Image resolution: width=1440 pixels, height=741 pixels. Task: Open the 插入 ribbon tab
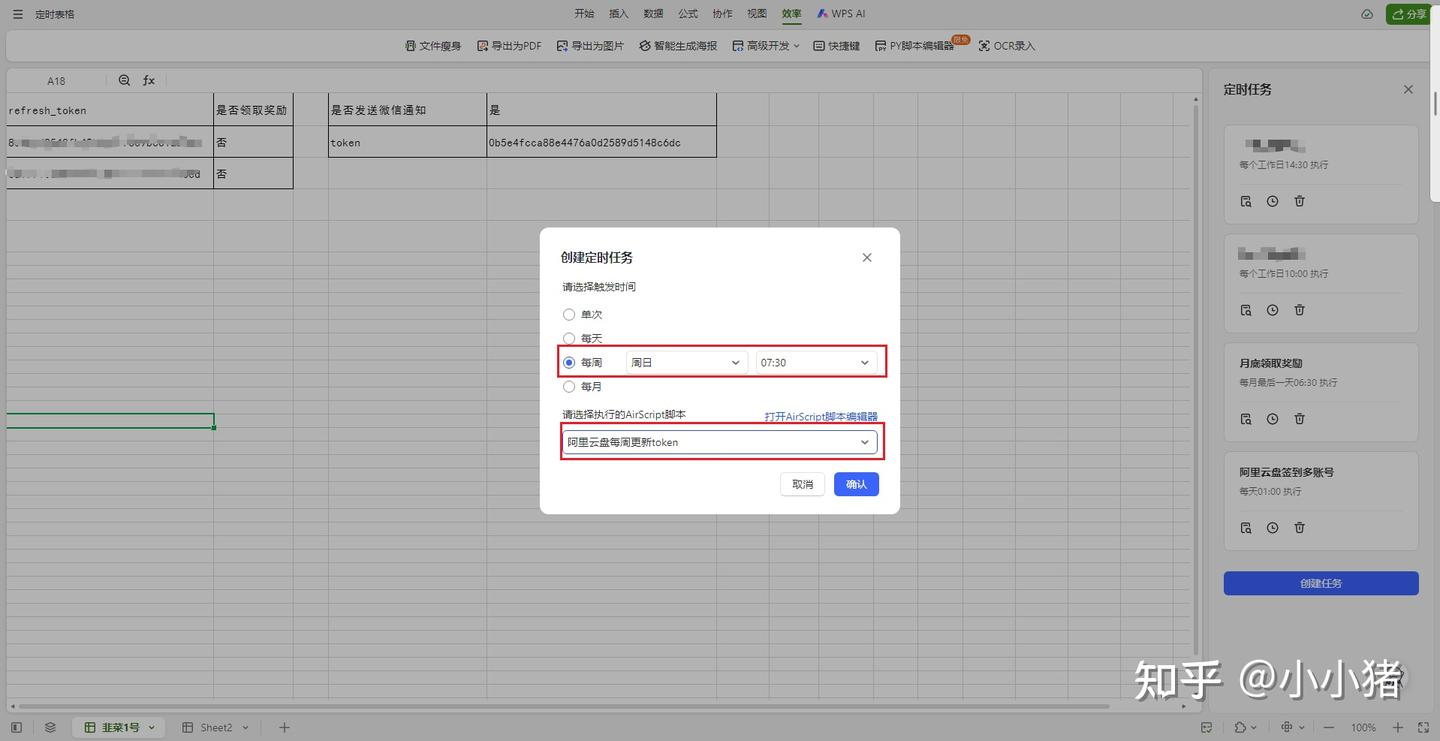pyautogui.click(x=619, y=14)
